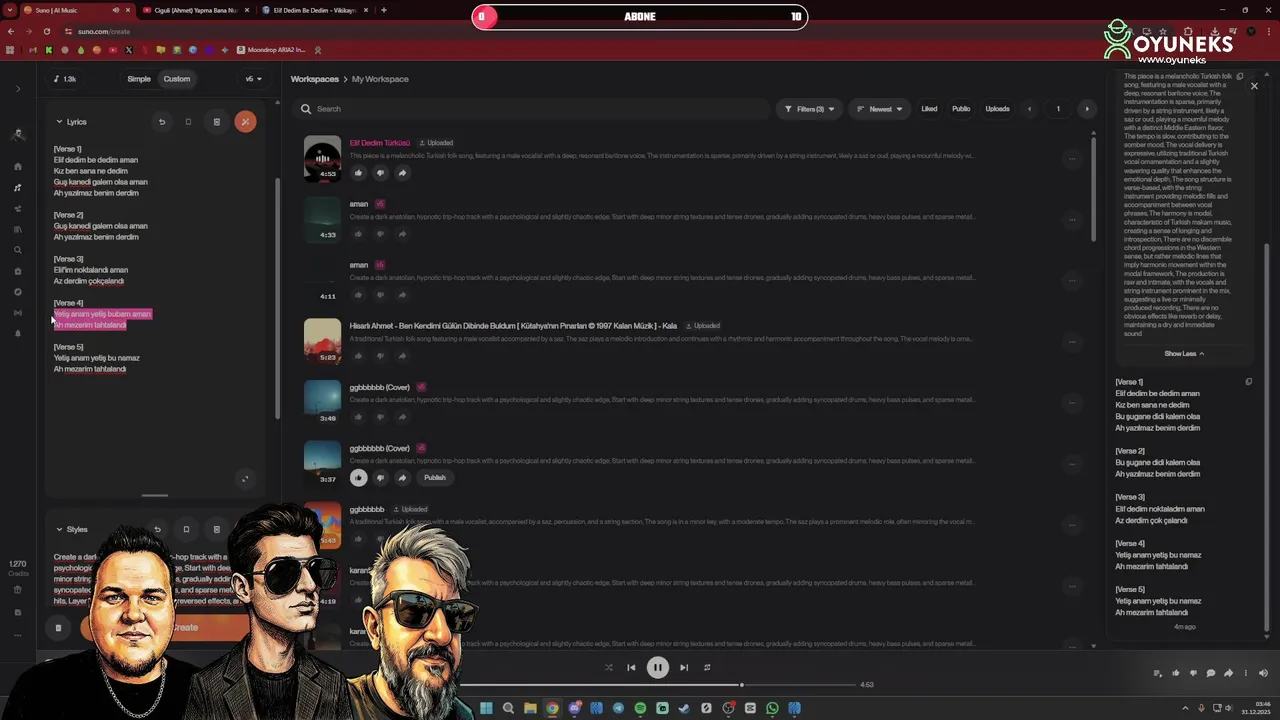Seek in the player progress bar
Screen dimensions: 1280x720
pyautogui.click(x=657, y=685)
